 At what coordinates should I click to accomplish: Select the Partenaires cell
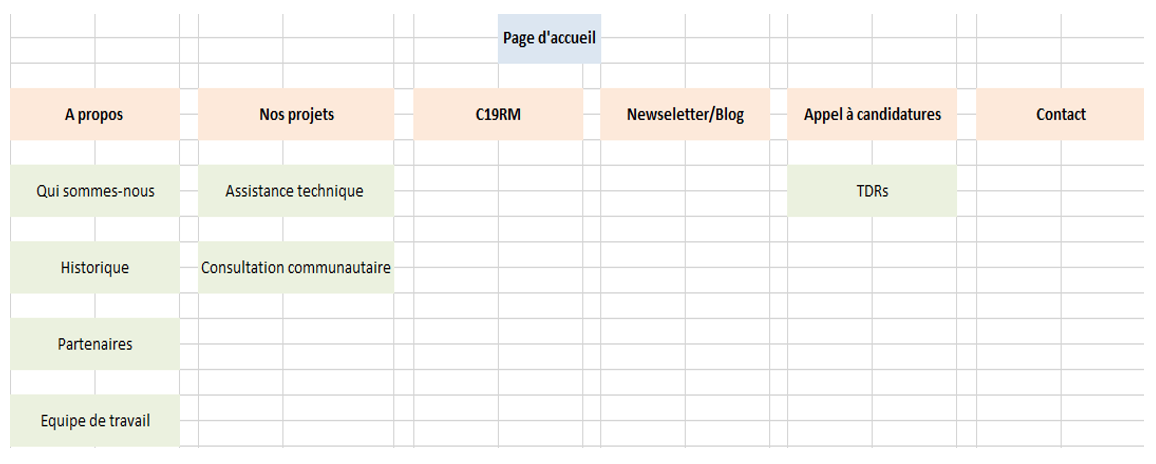[94, 344]
